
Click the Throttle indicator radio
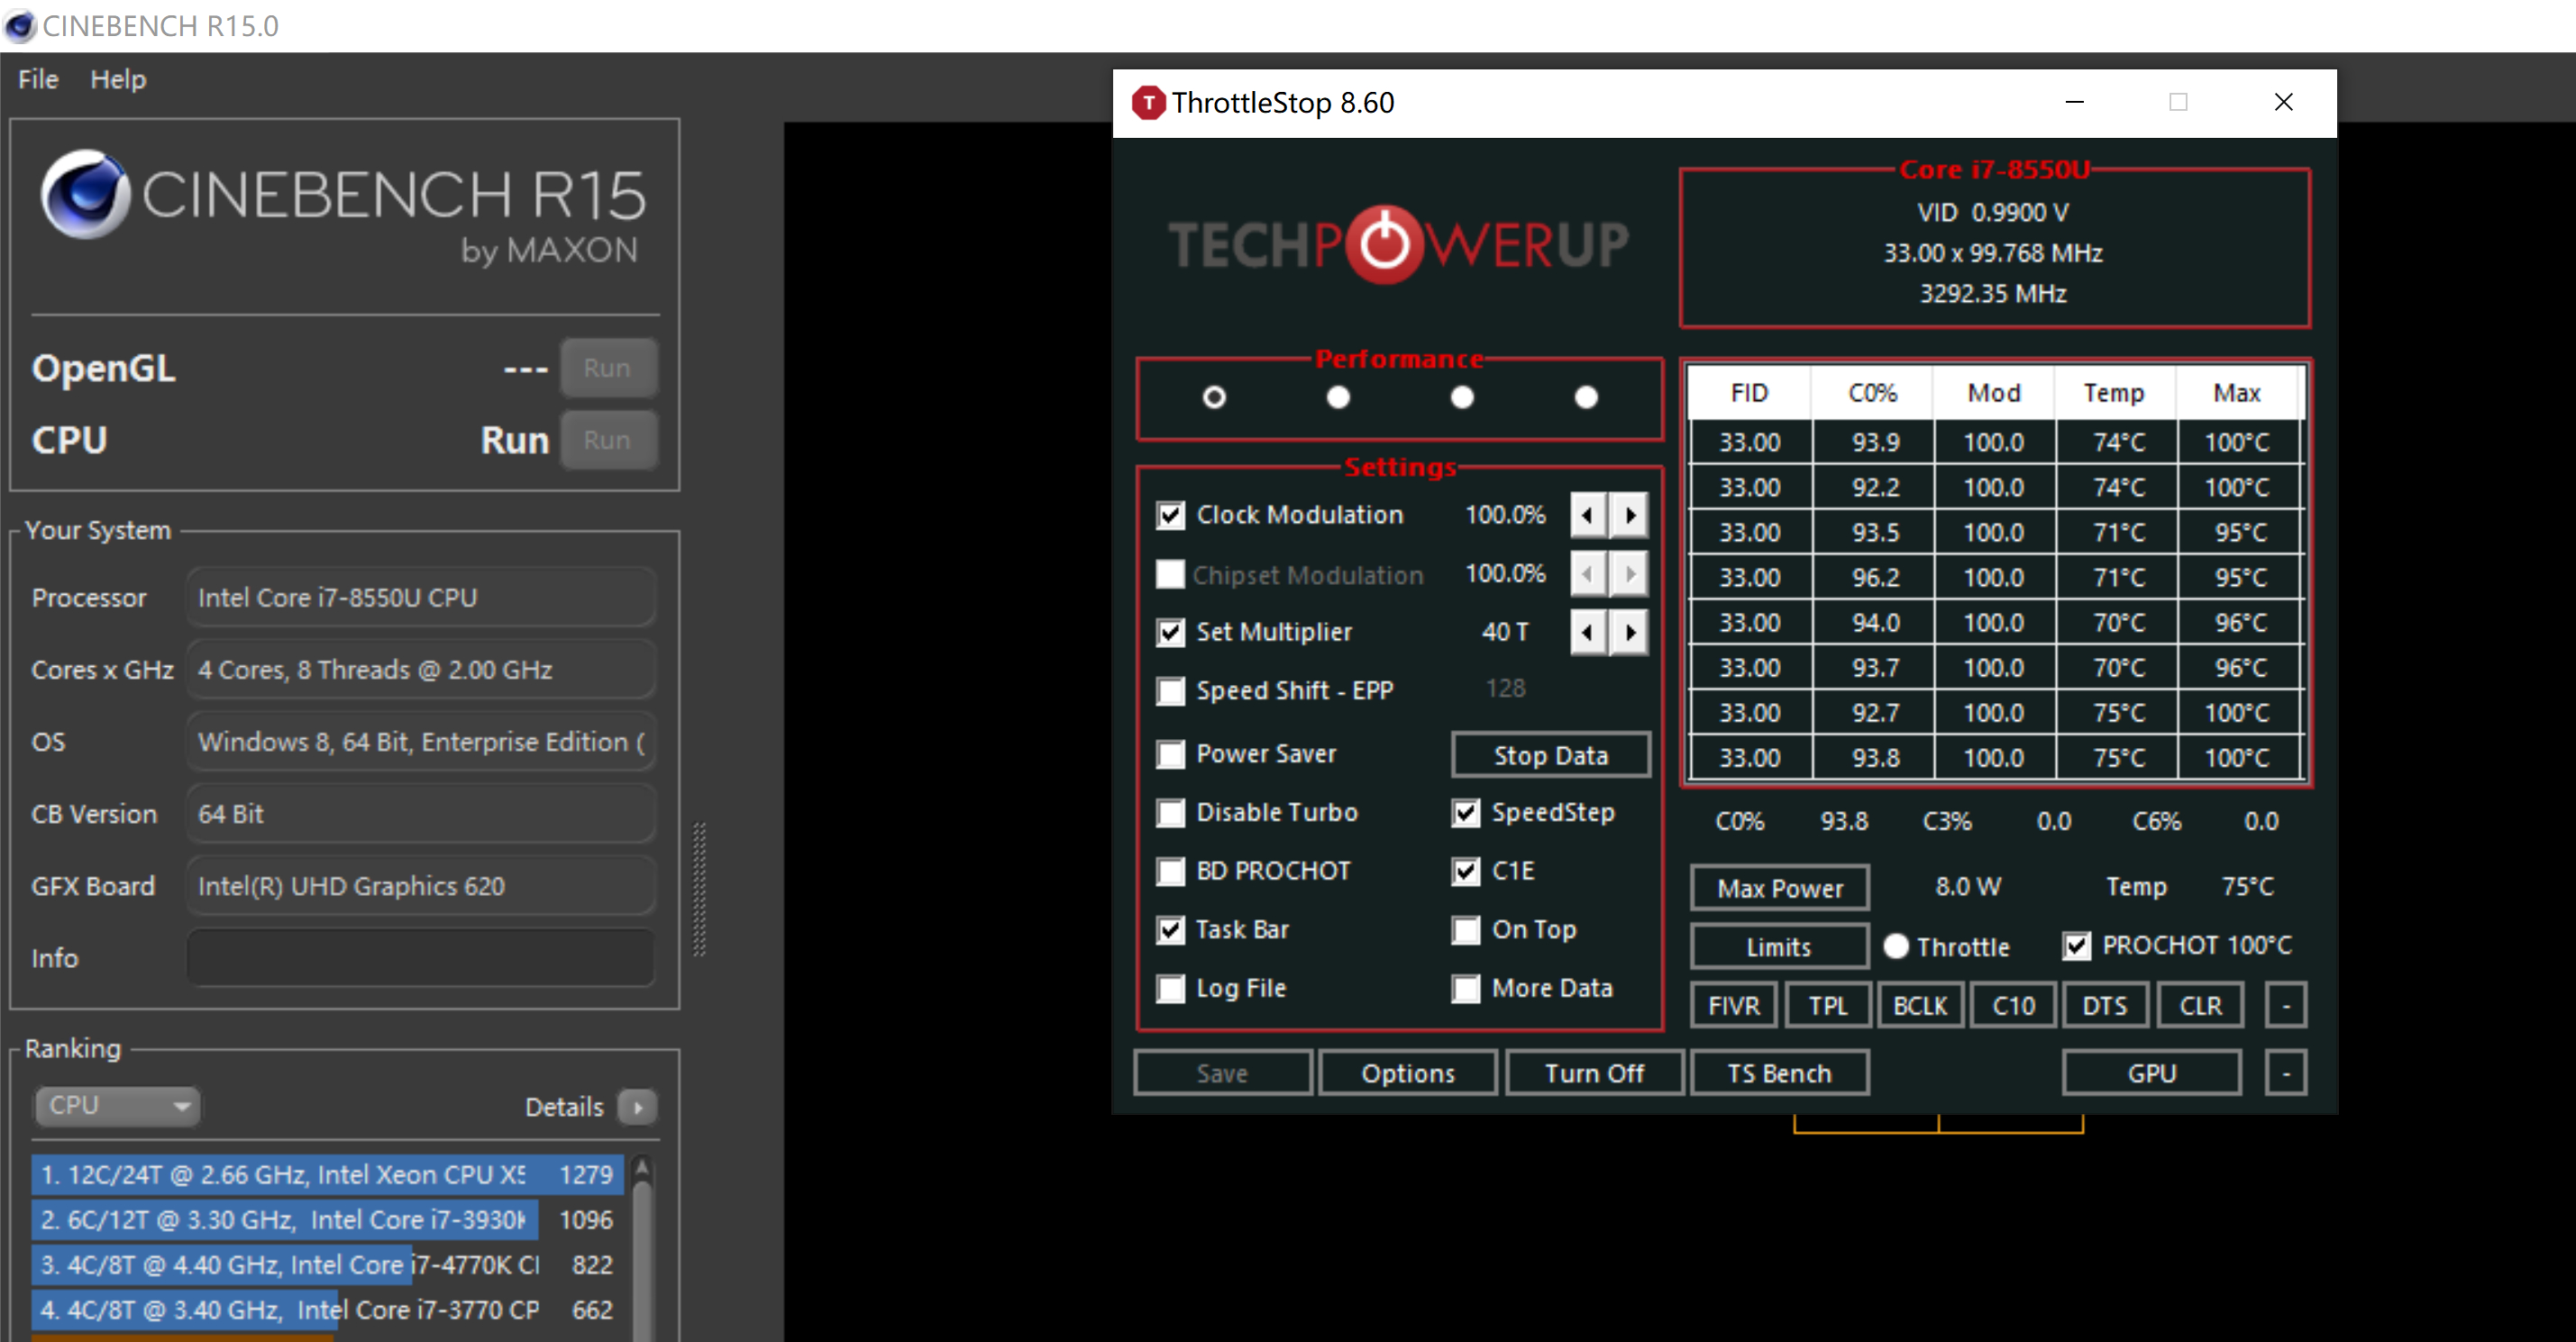pos(1896,946)
